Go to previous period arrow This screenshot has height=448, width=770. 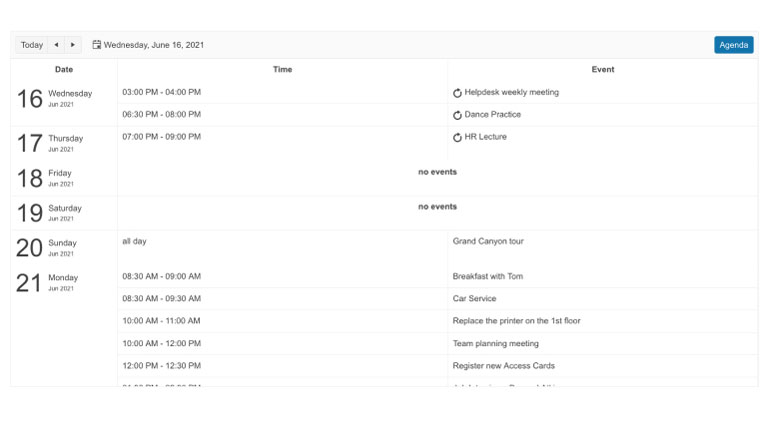[x=56, y=45]
